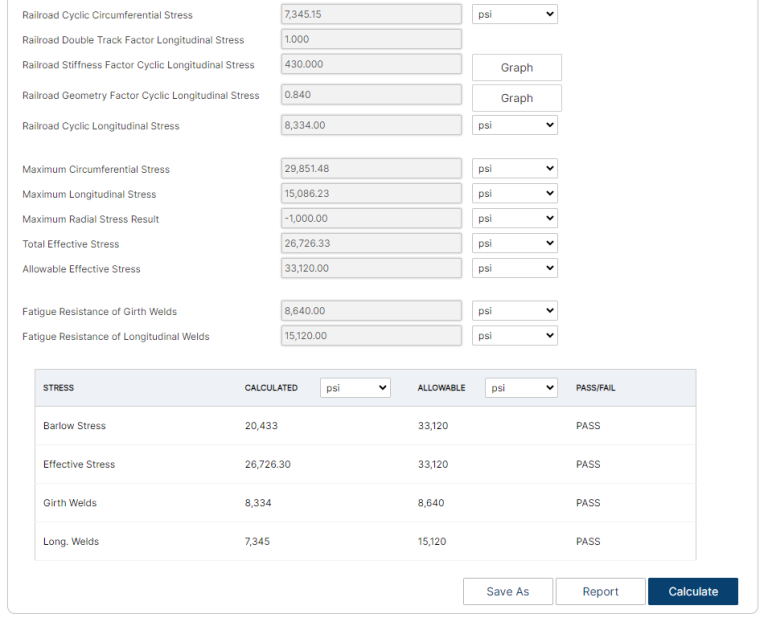
Task: Click the Save As button
Action: (x=507, y=592)
